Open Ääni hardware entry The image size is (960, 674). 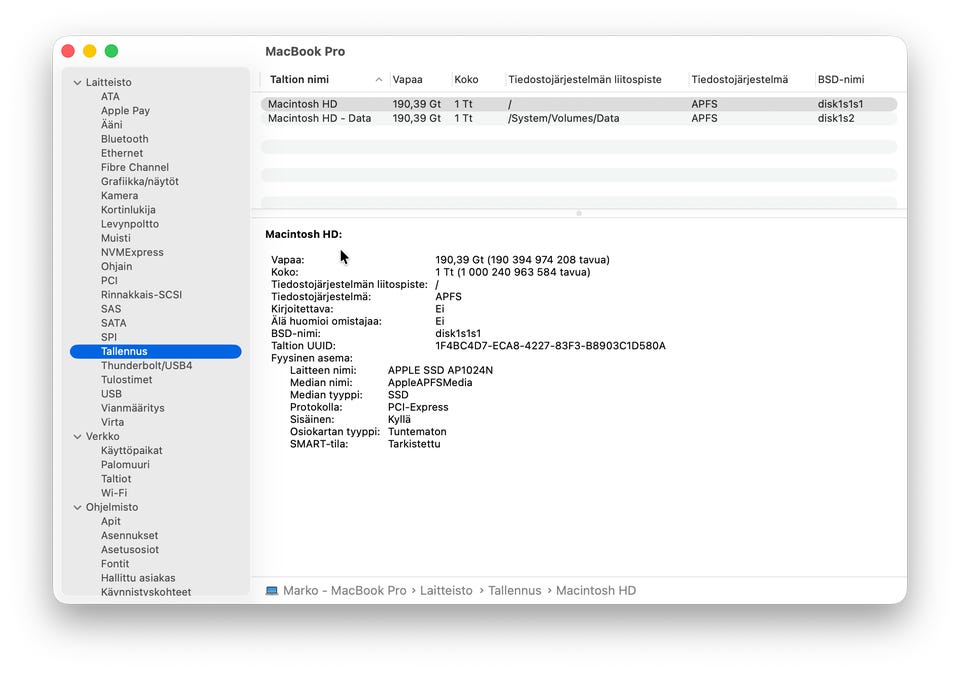(111, 125)
